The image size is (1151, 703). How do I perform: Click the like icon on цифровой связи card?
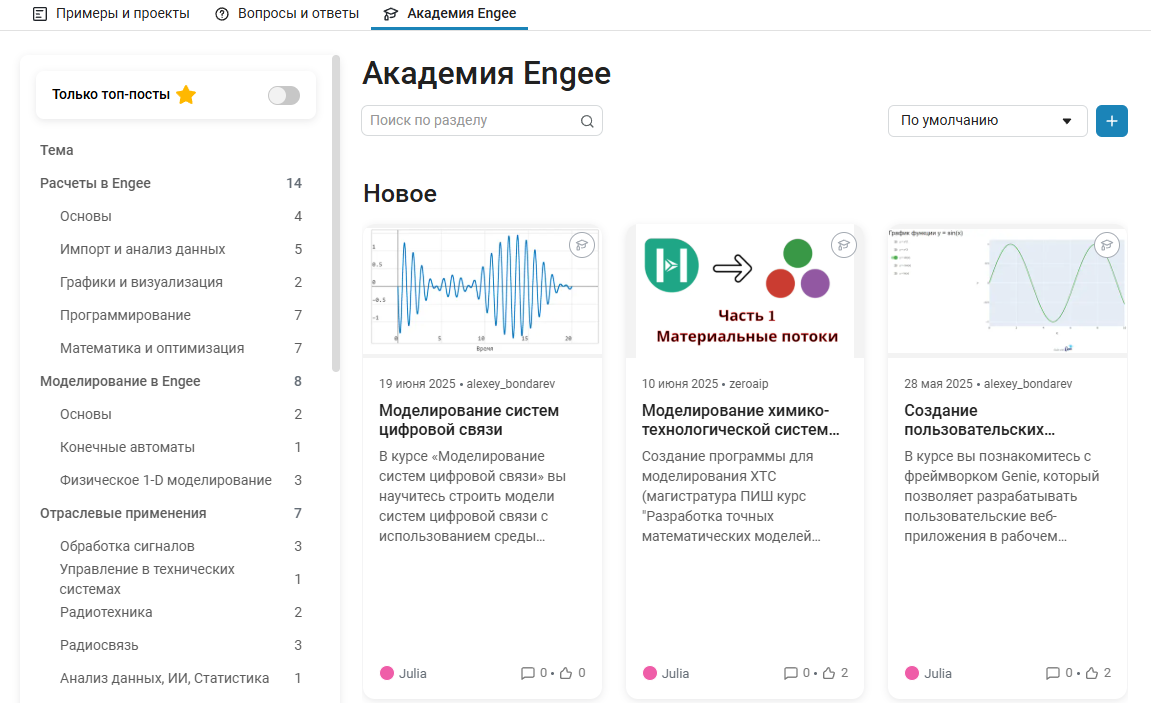coord(566,673)
